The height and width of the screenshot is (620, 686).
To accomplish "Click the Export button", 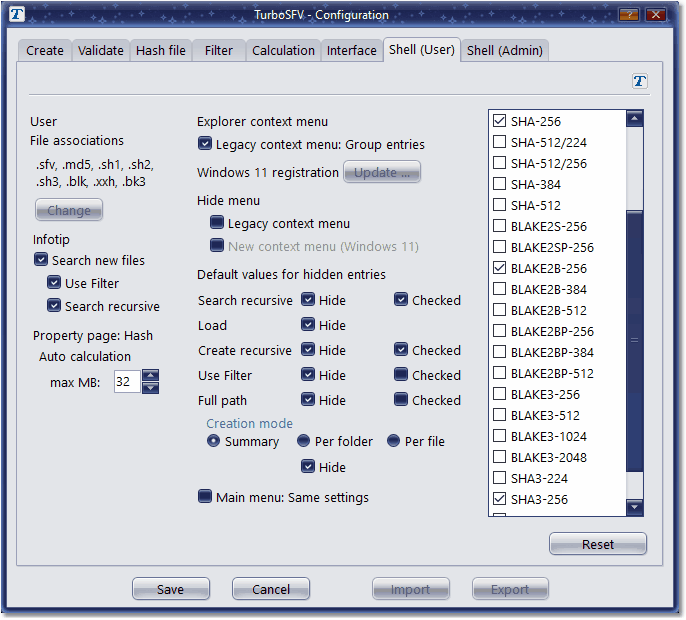I will [510, 589].
